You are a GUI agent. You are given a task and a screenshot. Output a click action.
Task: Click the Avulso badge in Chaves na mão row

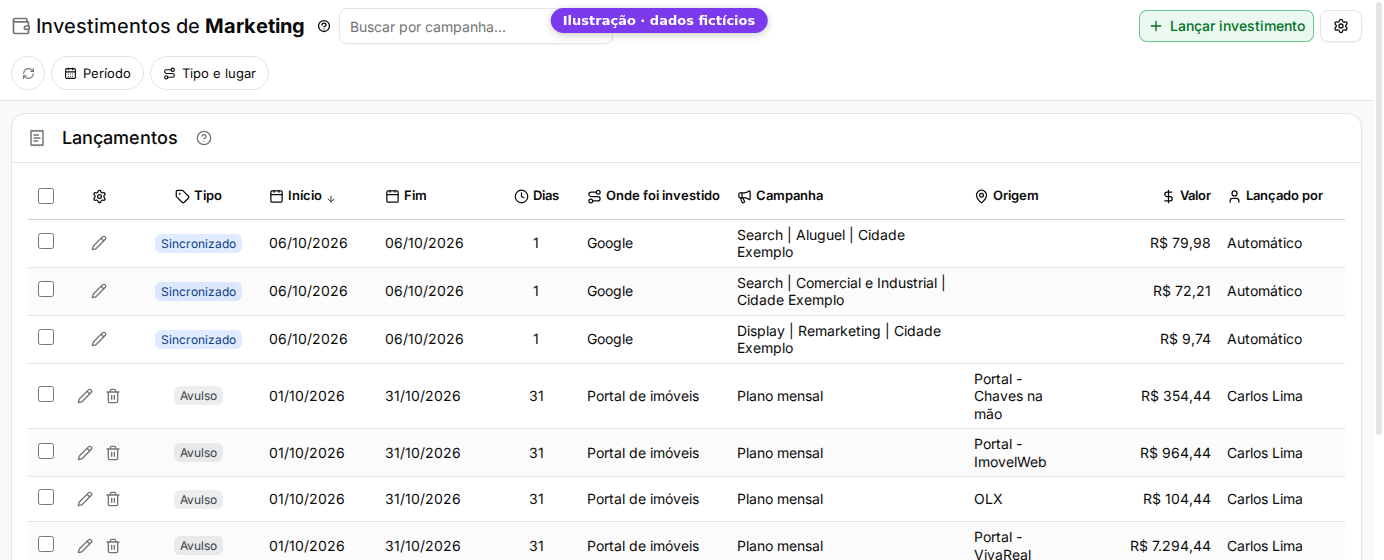(198, 396)
